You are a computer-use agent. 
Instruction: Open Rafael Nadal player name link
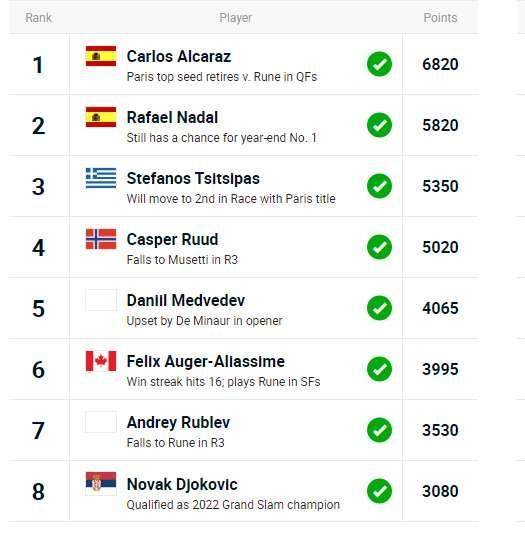(172, 117)
